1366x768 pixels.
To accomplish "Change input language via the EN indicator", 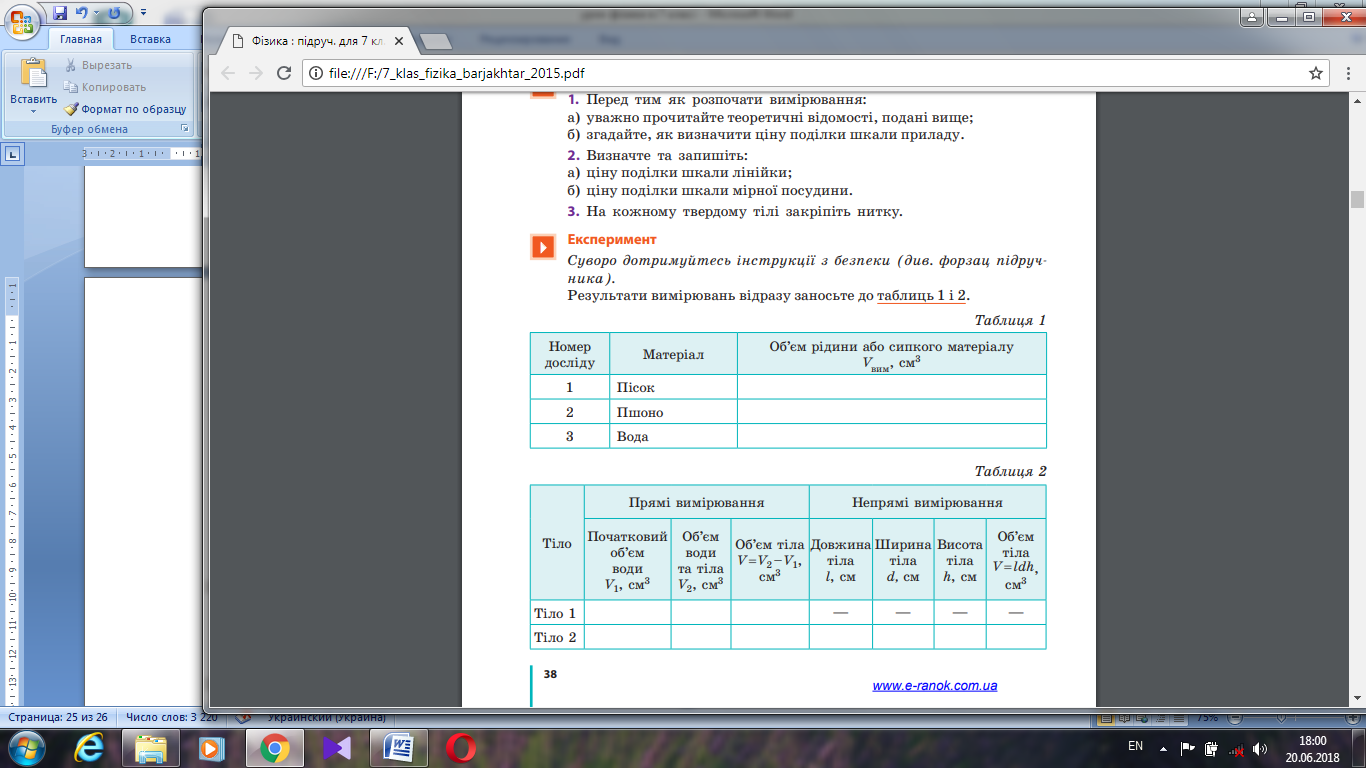I will point(1135,746).
